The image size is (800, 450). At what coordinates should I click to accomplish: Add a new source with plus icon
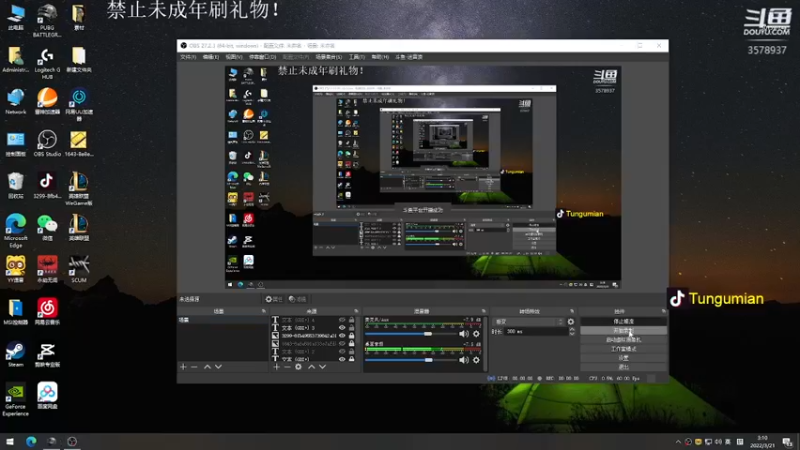[x=276, y=367]
